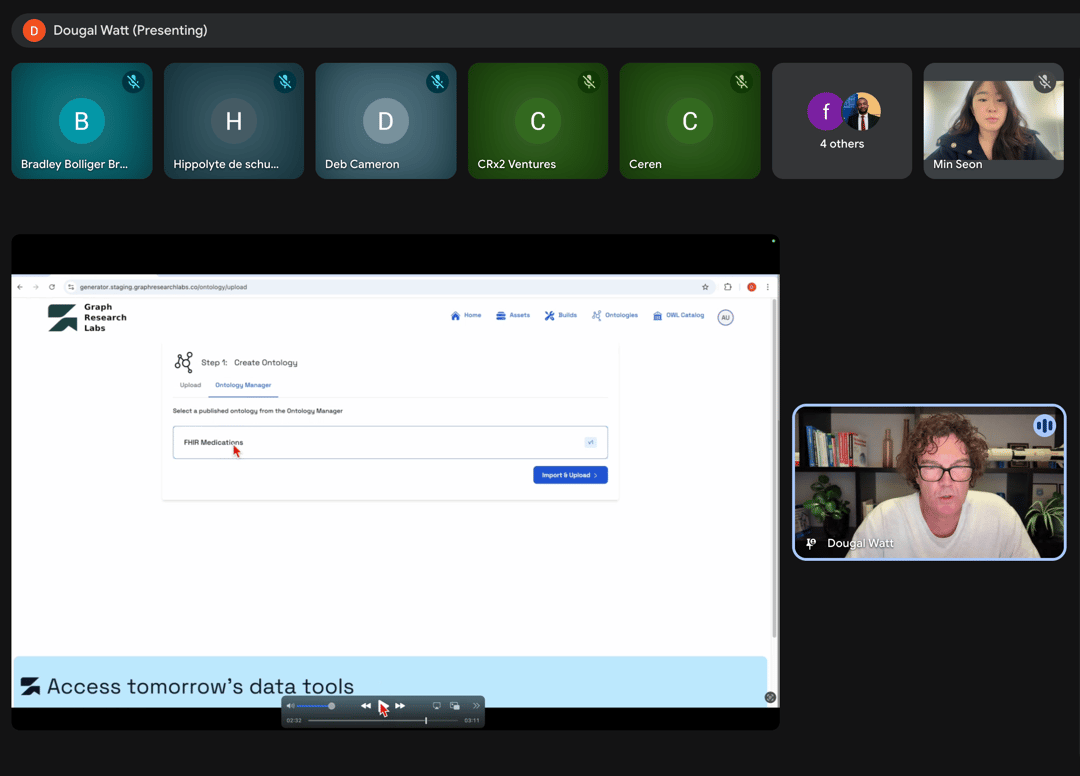The height and width of the screenshot is (776, 1080).
Task: Select Bradley Bolliger's participant tile
Action: click(82, 121)
